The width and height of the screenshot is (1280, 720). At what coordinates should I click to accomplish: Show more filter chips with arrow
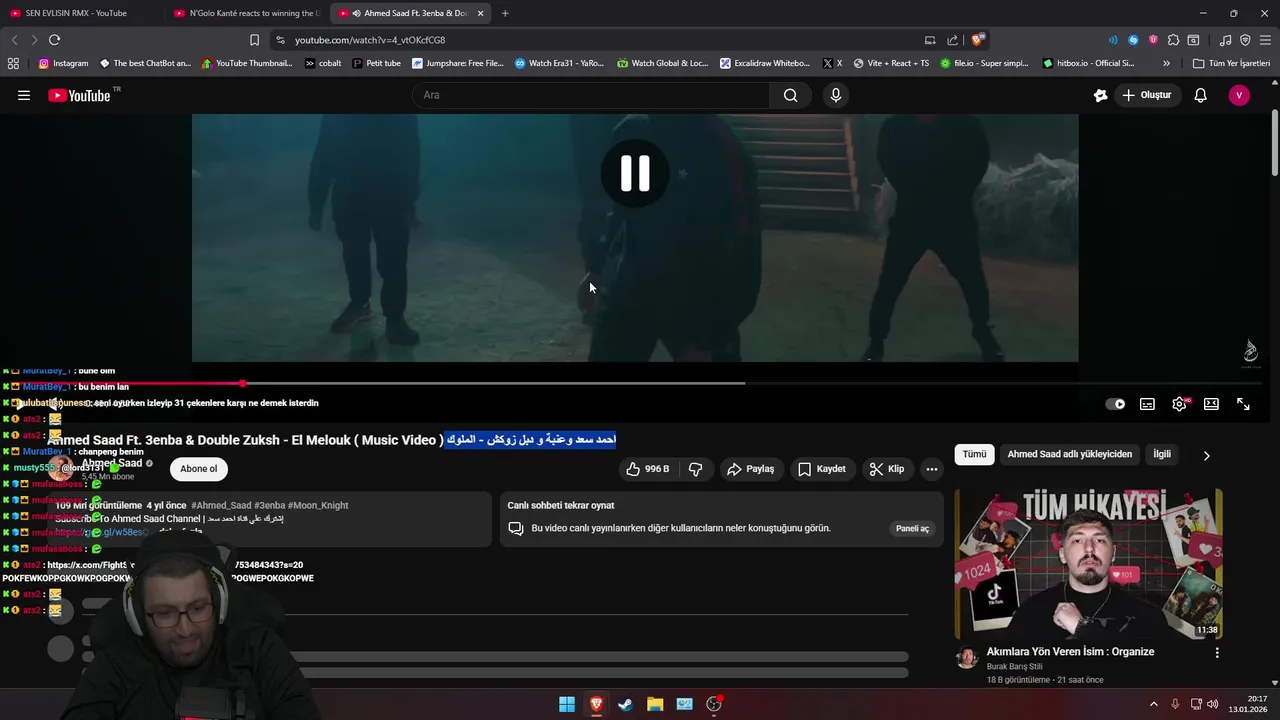pyautogui.click(x=1206, y=455)
